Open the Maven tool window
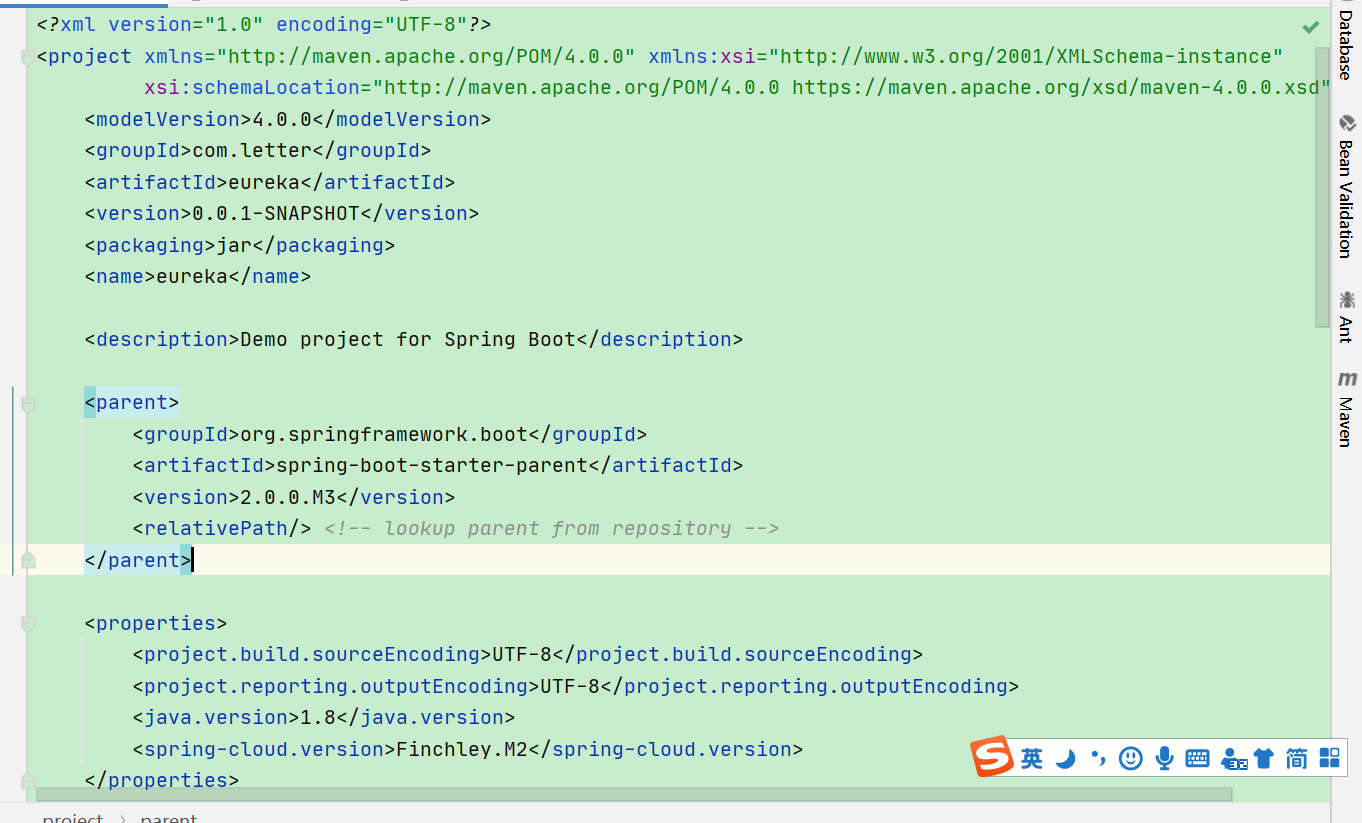The width and height of the screenshot is (1362, 823). click(1346, 409)
